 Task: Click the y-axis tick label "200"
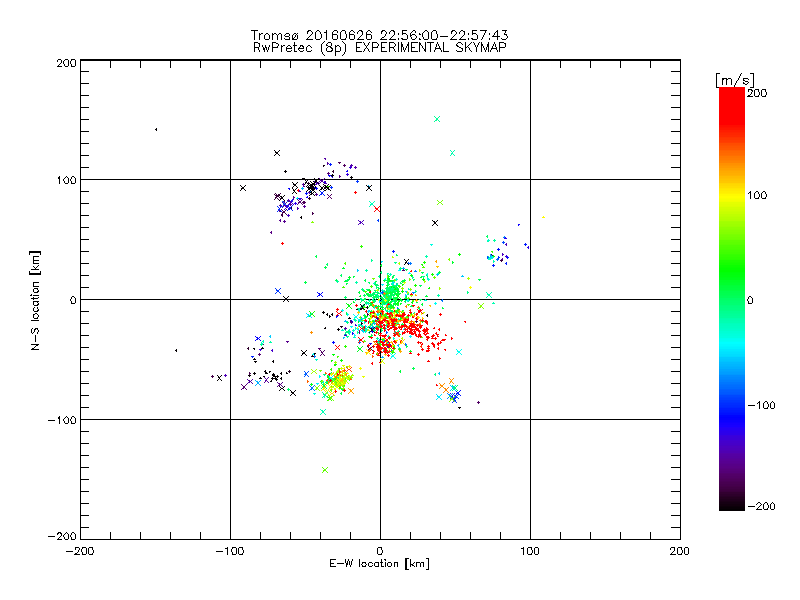[x=66, y=63]
